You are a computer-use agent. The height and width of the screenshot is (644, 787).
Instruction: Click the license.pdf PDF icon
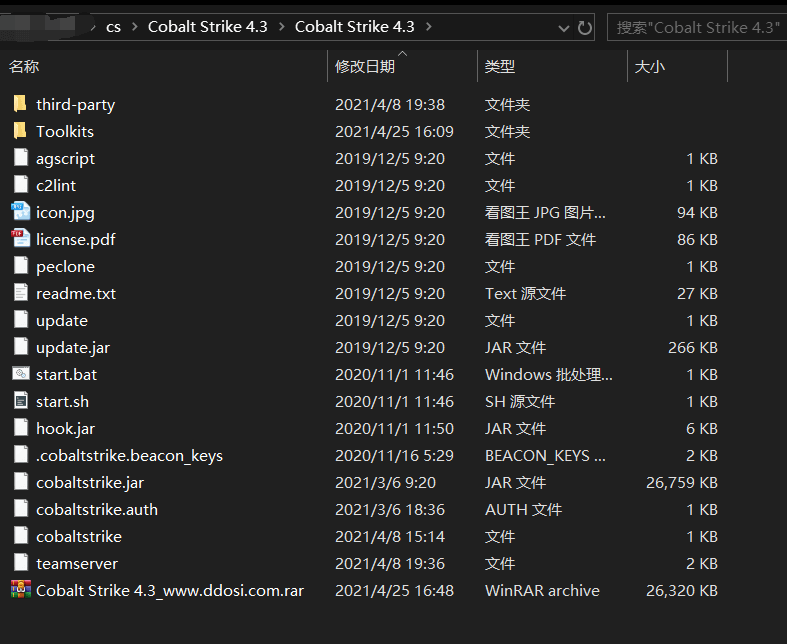(21, 239)
